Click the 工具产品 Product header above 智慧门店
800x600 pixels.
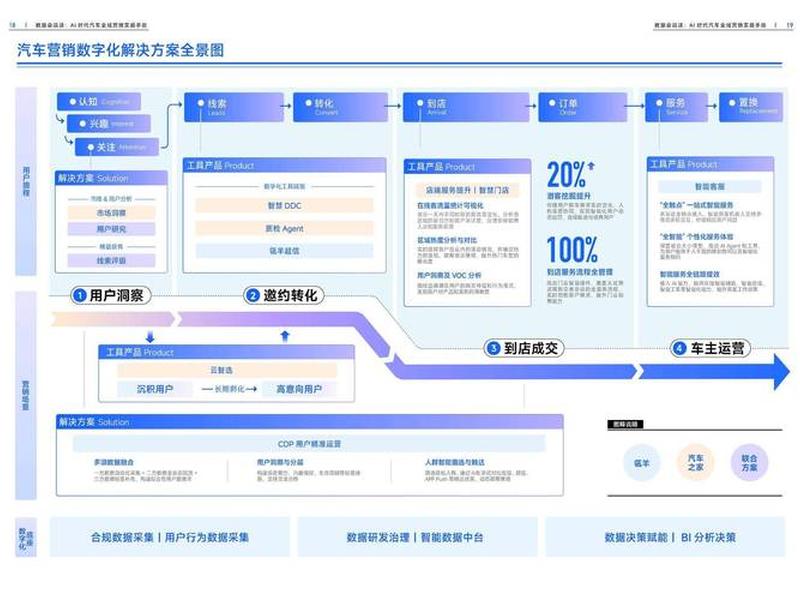click(x=467, y=166)
